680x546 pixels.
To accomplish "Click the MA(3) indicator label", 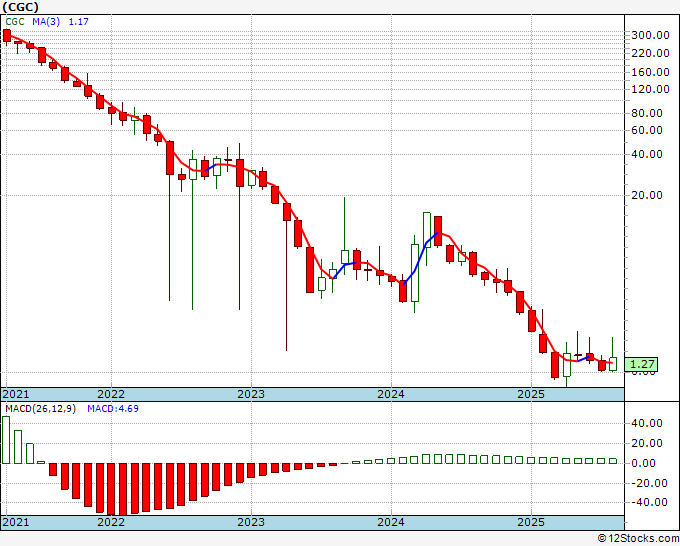I will 46,22.
